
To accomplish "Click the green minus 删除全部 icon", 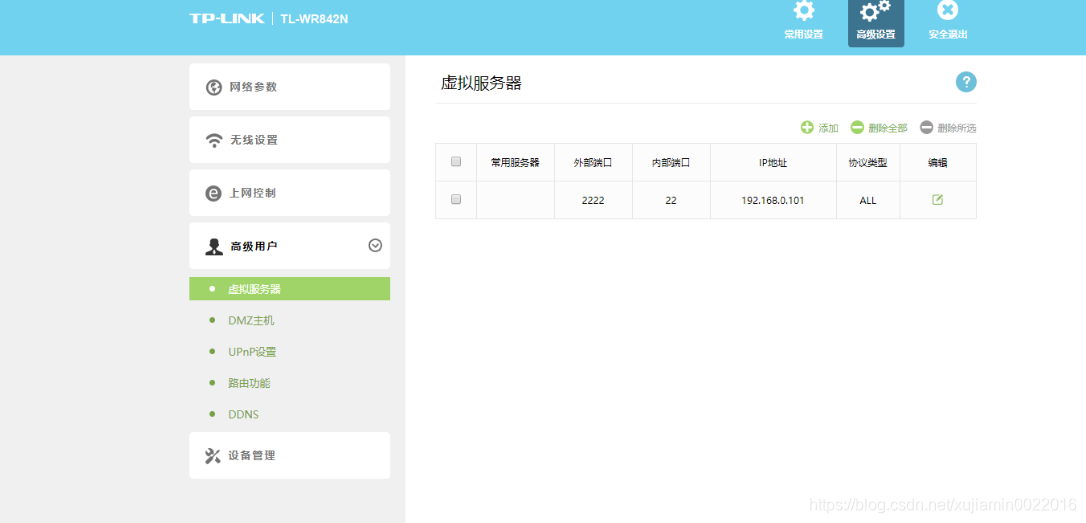I will click(x=857, y=127).
